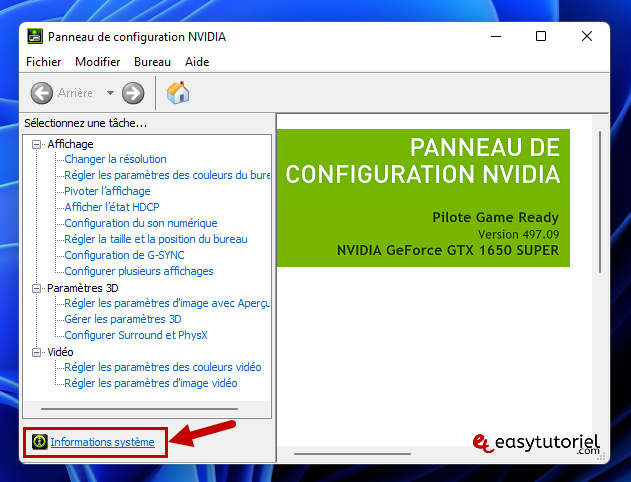Minimize the NVIDIA control panel window
The image size is (631, 482).
tap(496, 36)
